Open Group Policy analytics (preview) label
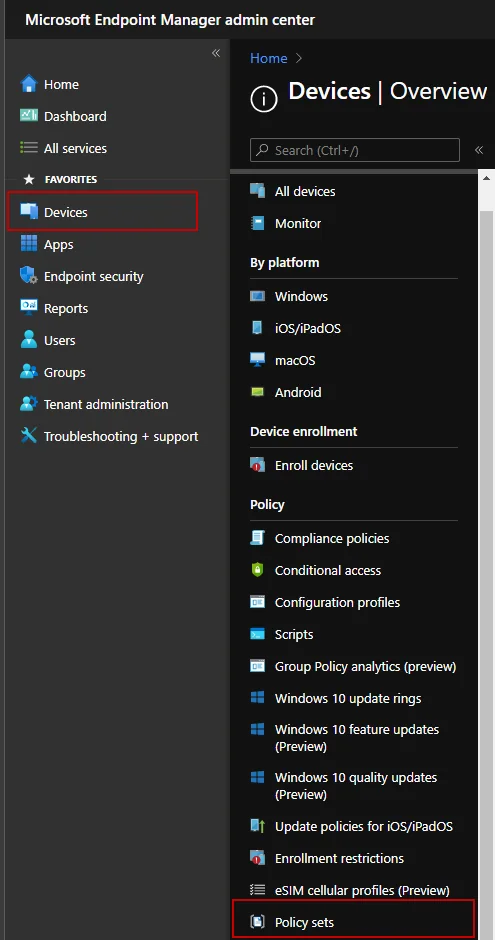The height and width of the screenshot is (940, 495). tap(366, 667)
